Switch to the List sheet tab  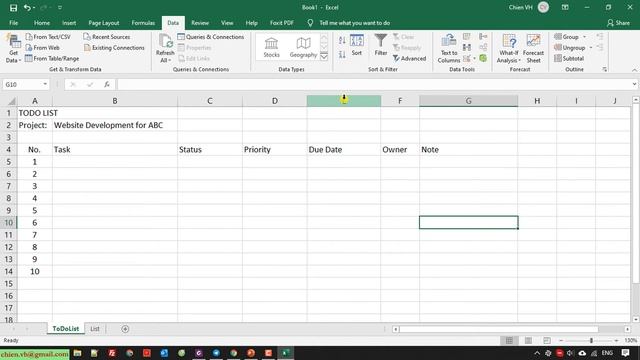tap(95, 329)
